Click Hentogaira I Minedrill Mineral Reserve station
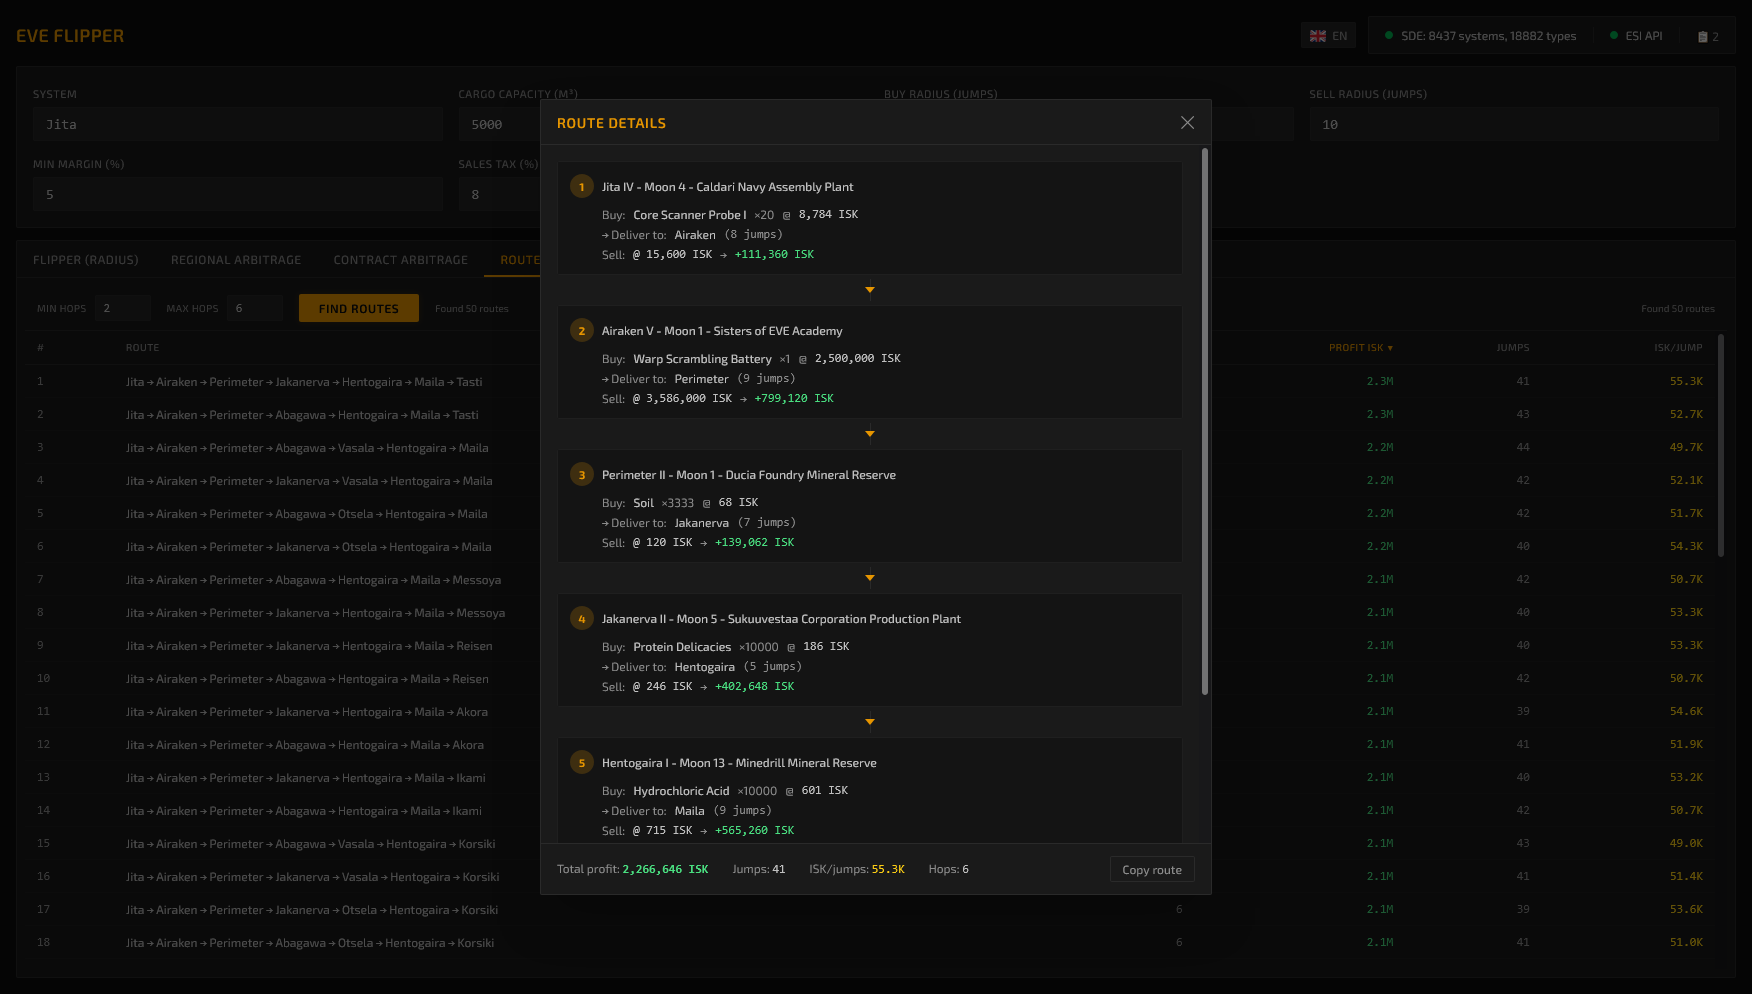The height and width of the screenshot is (994, 1752). (739, 763)
